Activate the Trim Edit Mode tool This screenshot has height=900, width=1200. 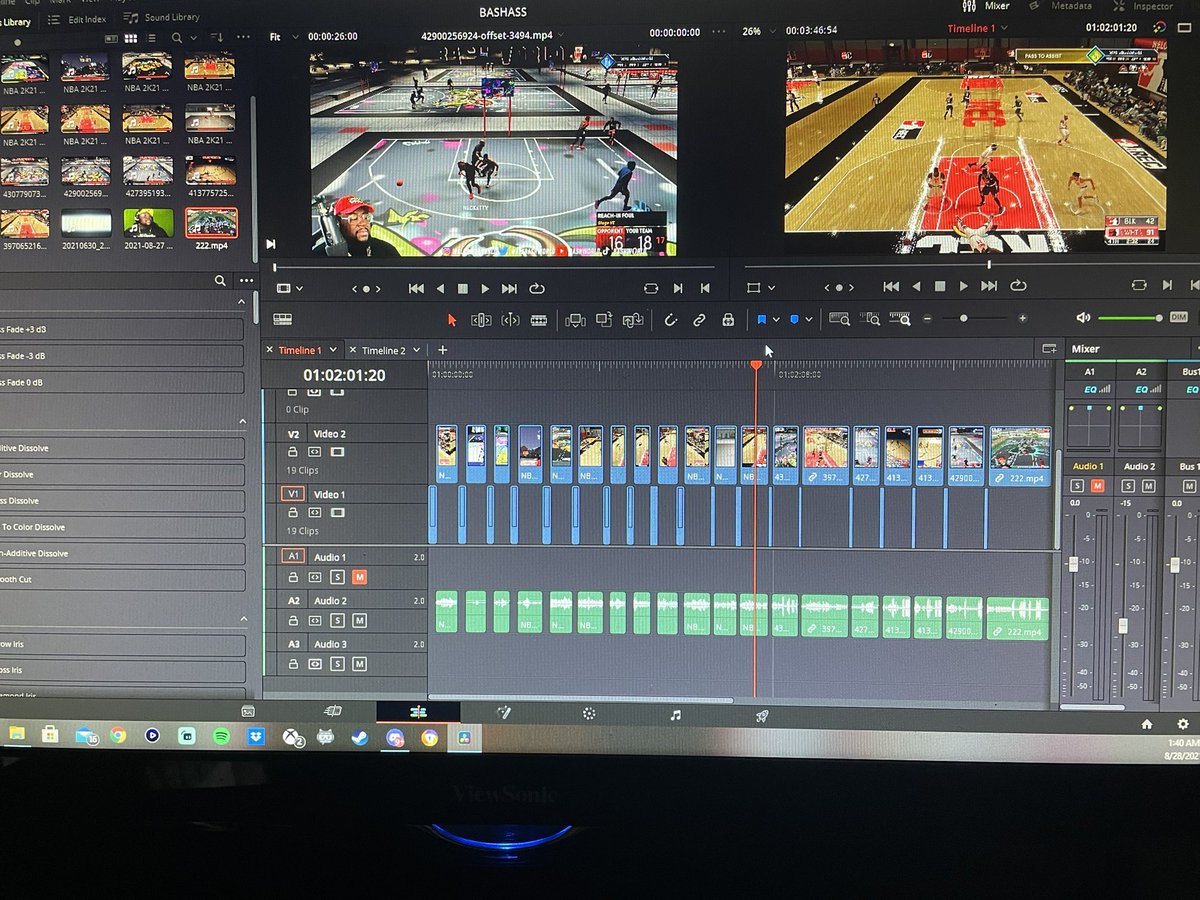tap(481, 320)
